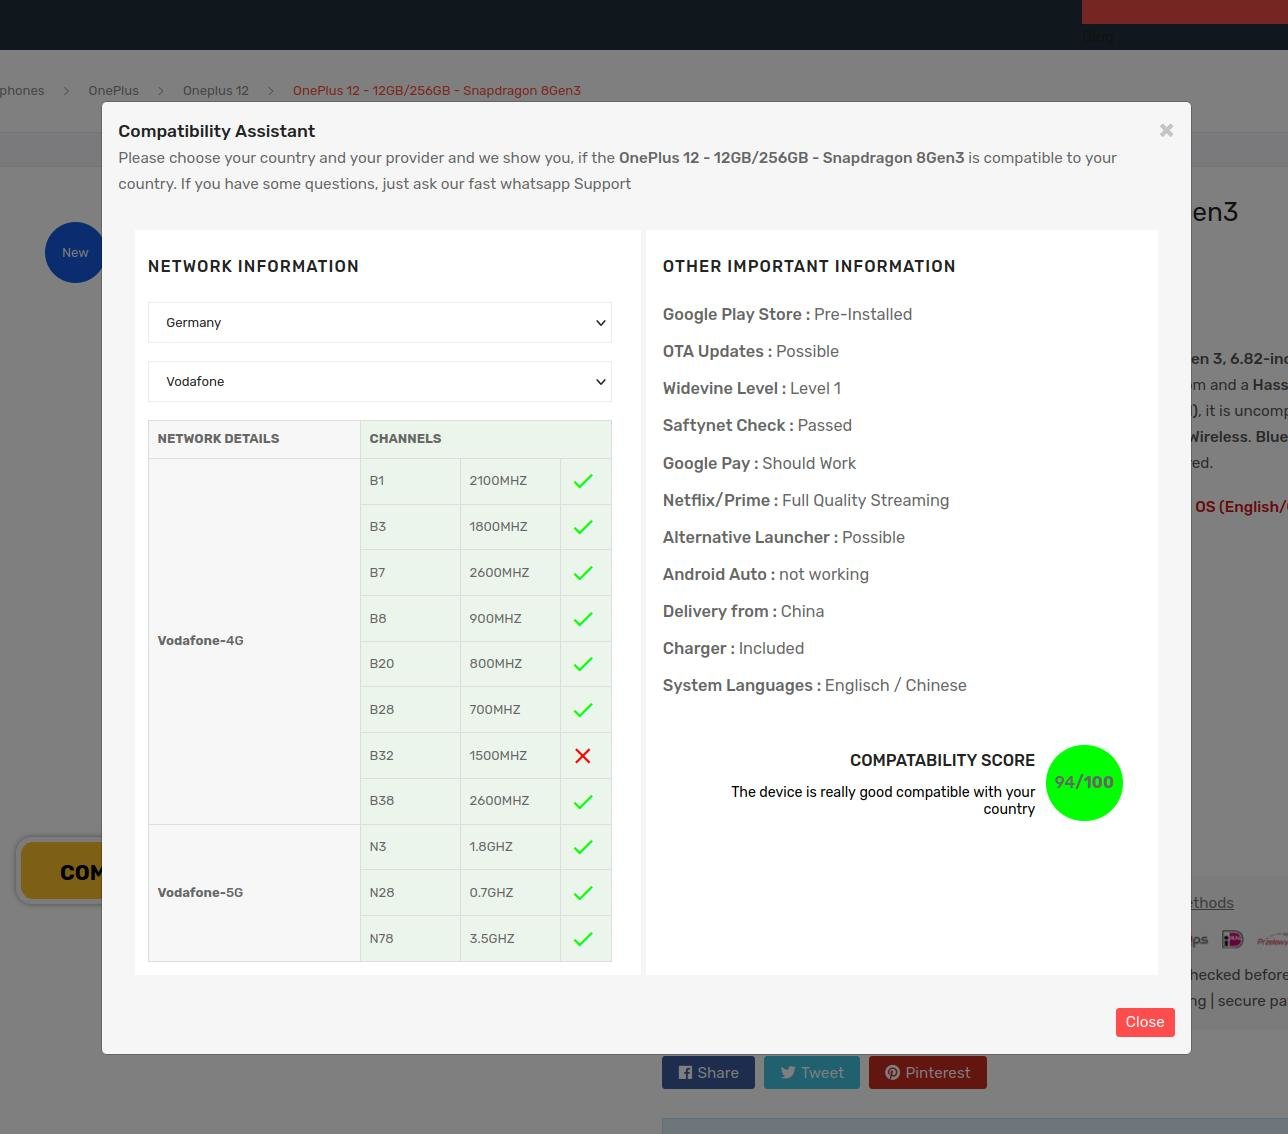Click the green checkmark in the B38 row
The height and width of the screenshot is (1134, 1288).
583,801
